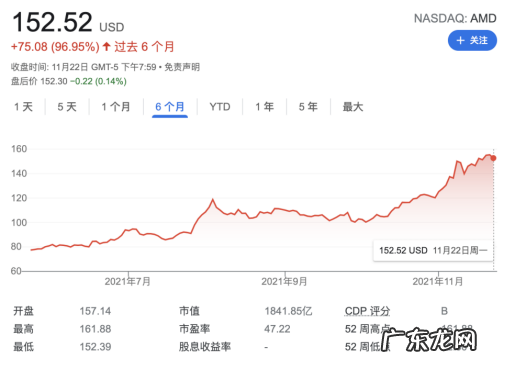This screenshot has height=369, width=515.
Task: Click the 2021年11月 axis label
Action: (x=438, y=282)
